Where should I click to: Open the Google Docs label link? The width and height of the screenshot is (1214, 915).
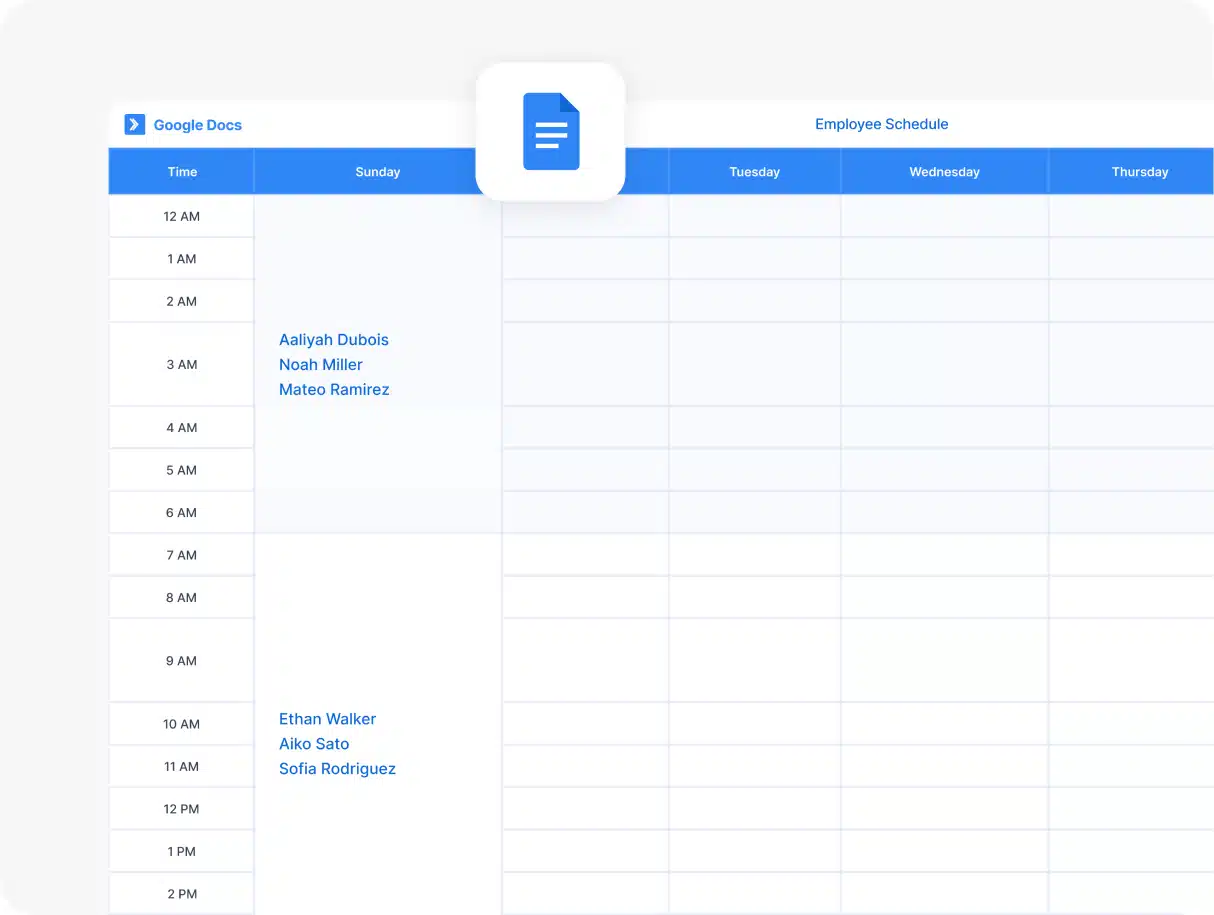(197, 125)
